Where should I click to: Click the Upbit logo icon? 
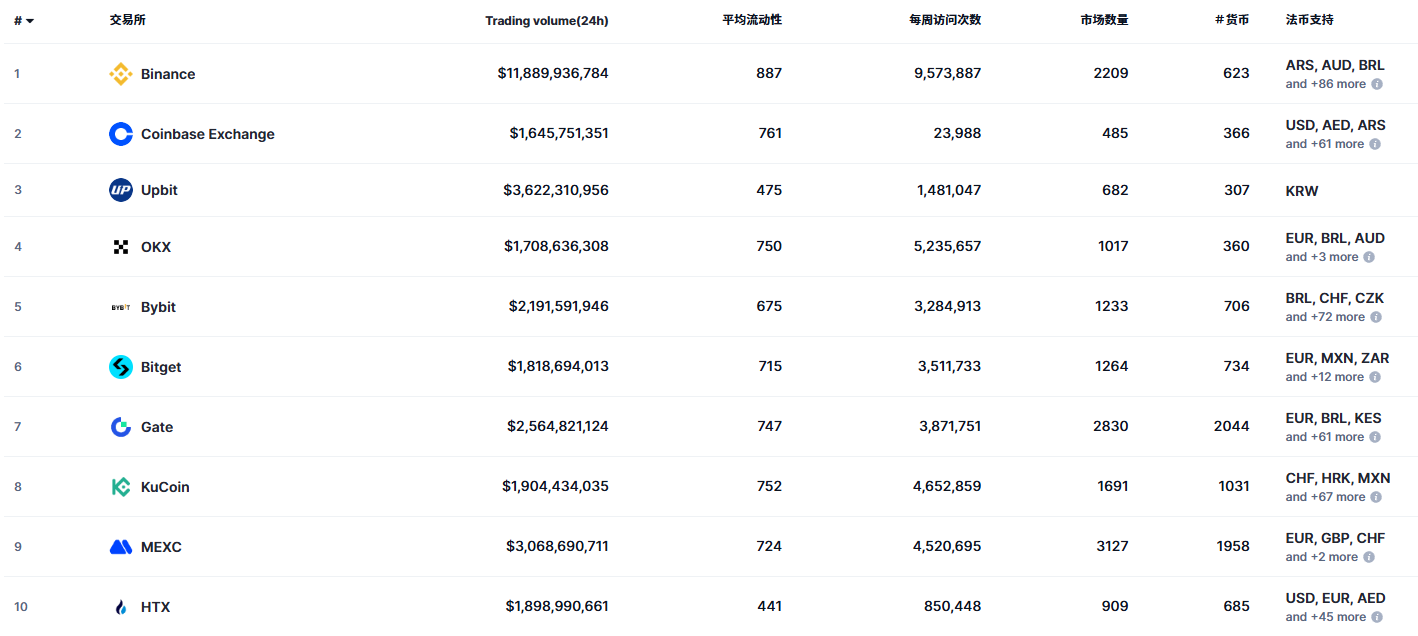point(120,190)
